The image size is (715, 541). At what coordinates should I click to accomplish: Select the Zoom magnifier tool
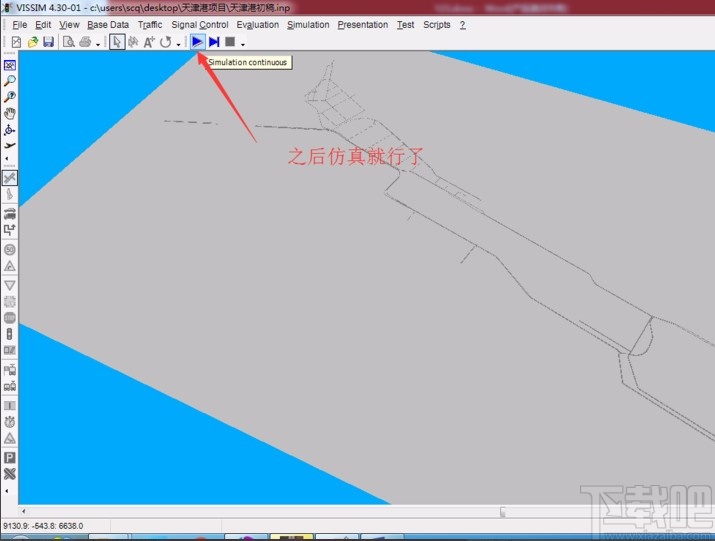click(10, 81)
